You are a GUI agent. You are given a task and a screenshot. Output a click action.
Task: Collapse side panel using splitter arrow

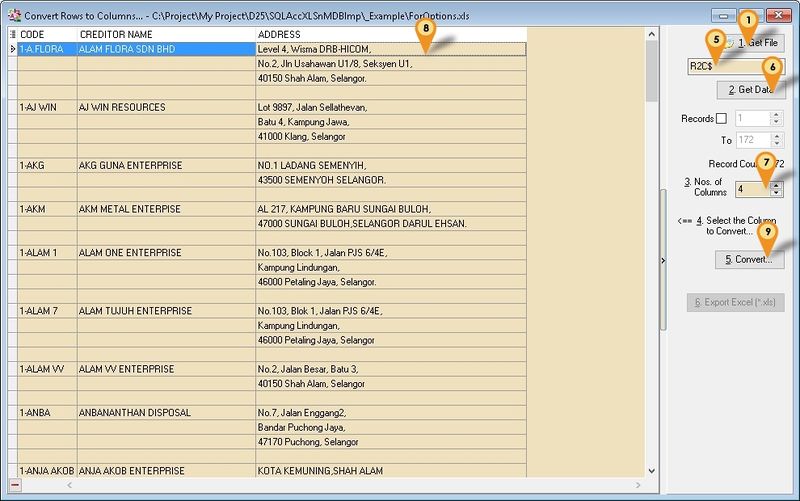664,260
